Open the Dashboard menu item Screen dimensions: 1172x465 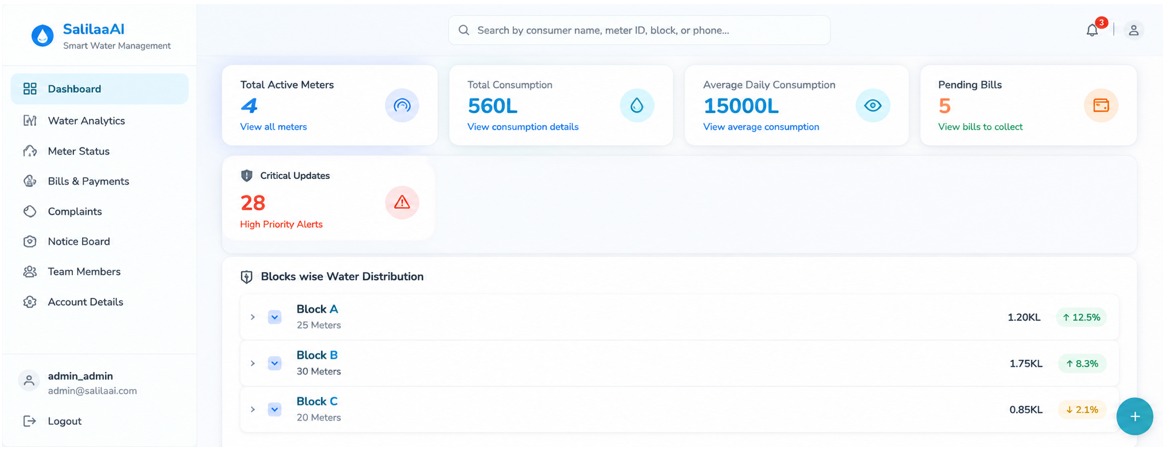point(99,89)
